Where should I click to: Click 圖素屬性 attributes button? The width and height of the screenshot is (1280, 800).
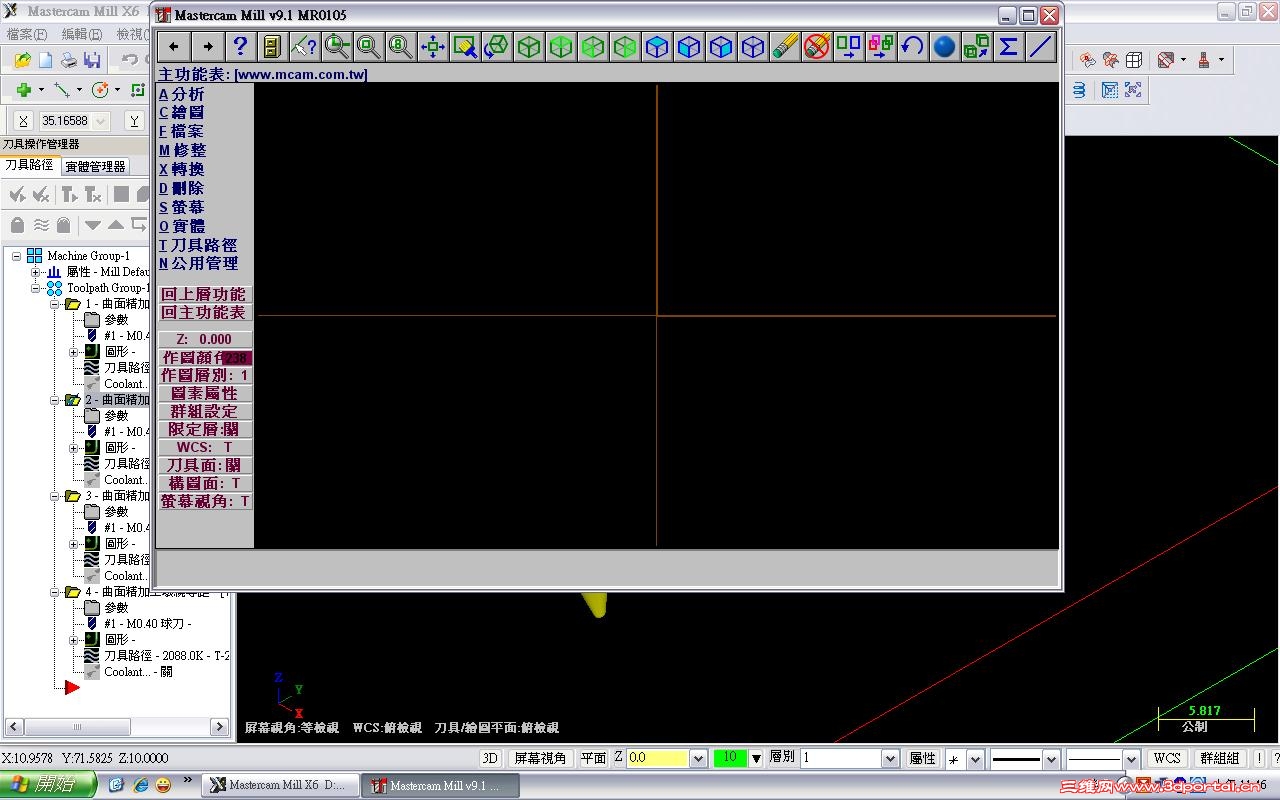click(205, 393)
